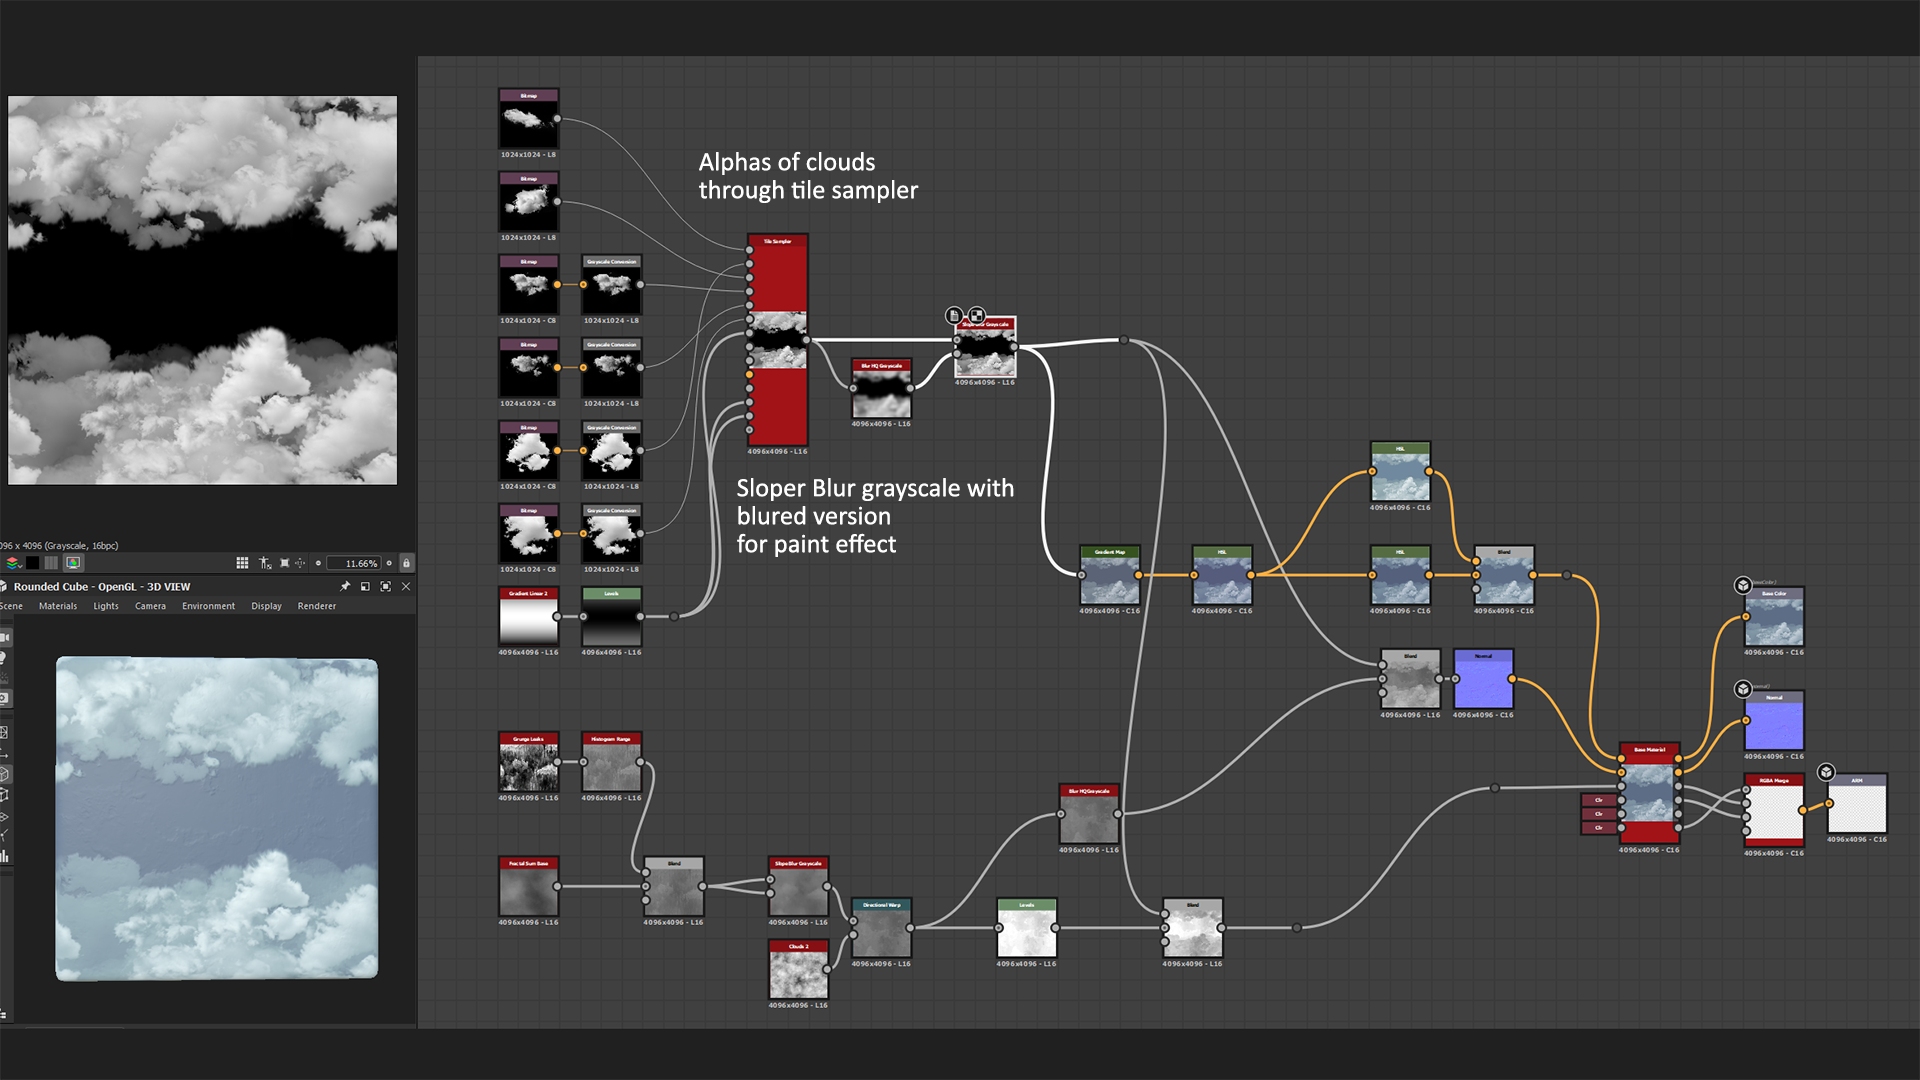
Task: Open the Materials menu
Action: coord(58,606)
